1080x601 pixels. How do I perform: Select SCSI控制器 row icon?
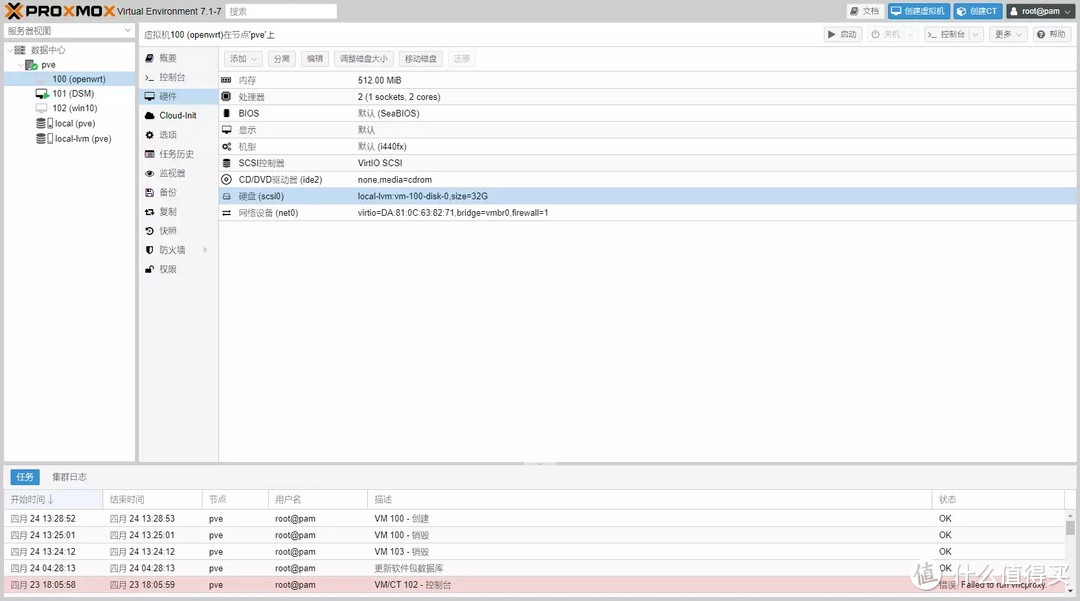[x=226, y=163]
